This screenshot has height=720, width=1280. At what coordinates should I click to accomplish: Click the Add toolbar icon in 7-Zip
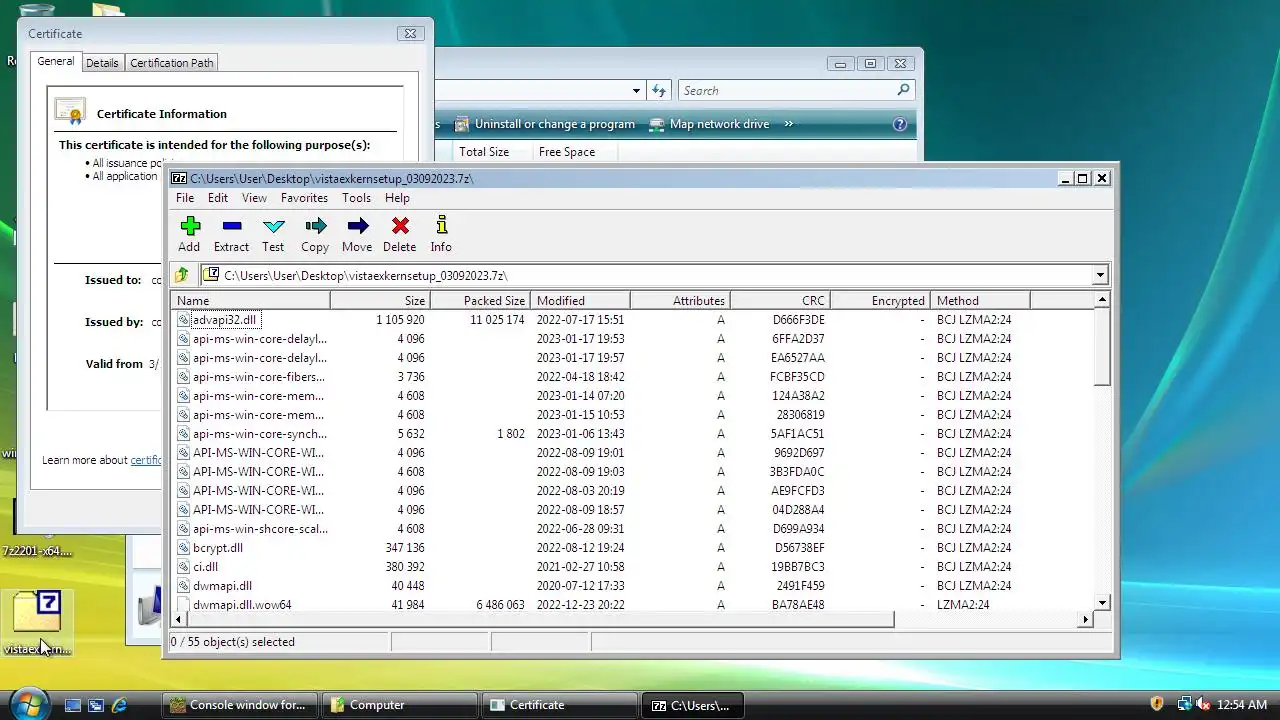(x=189, y=226)
